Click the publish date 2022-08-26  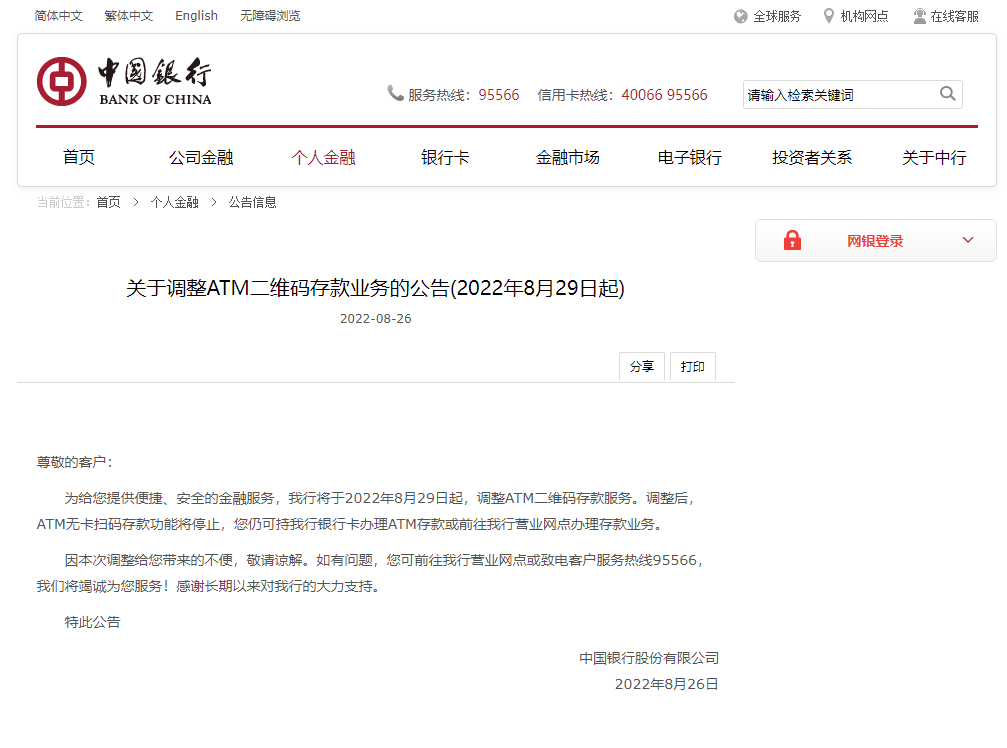pos(376,318)
